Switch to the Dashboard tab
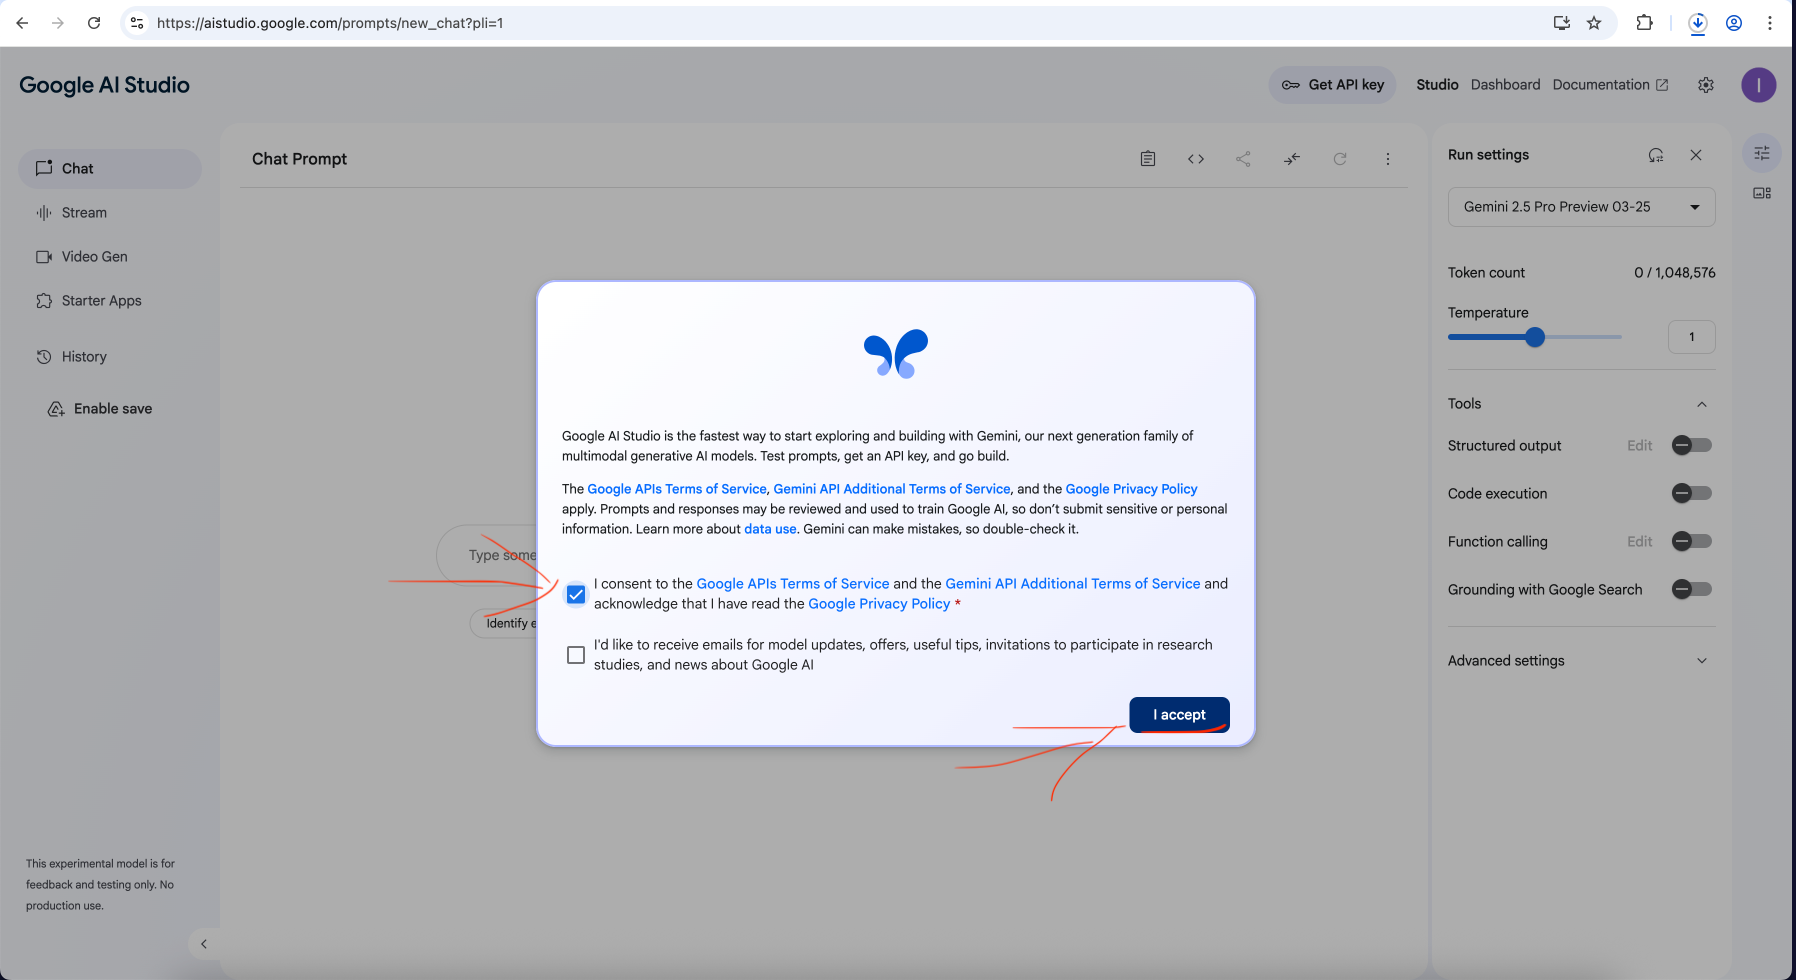Viewport: 1796px width, 980px height. pos(1505,85)
